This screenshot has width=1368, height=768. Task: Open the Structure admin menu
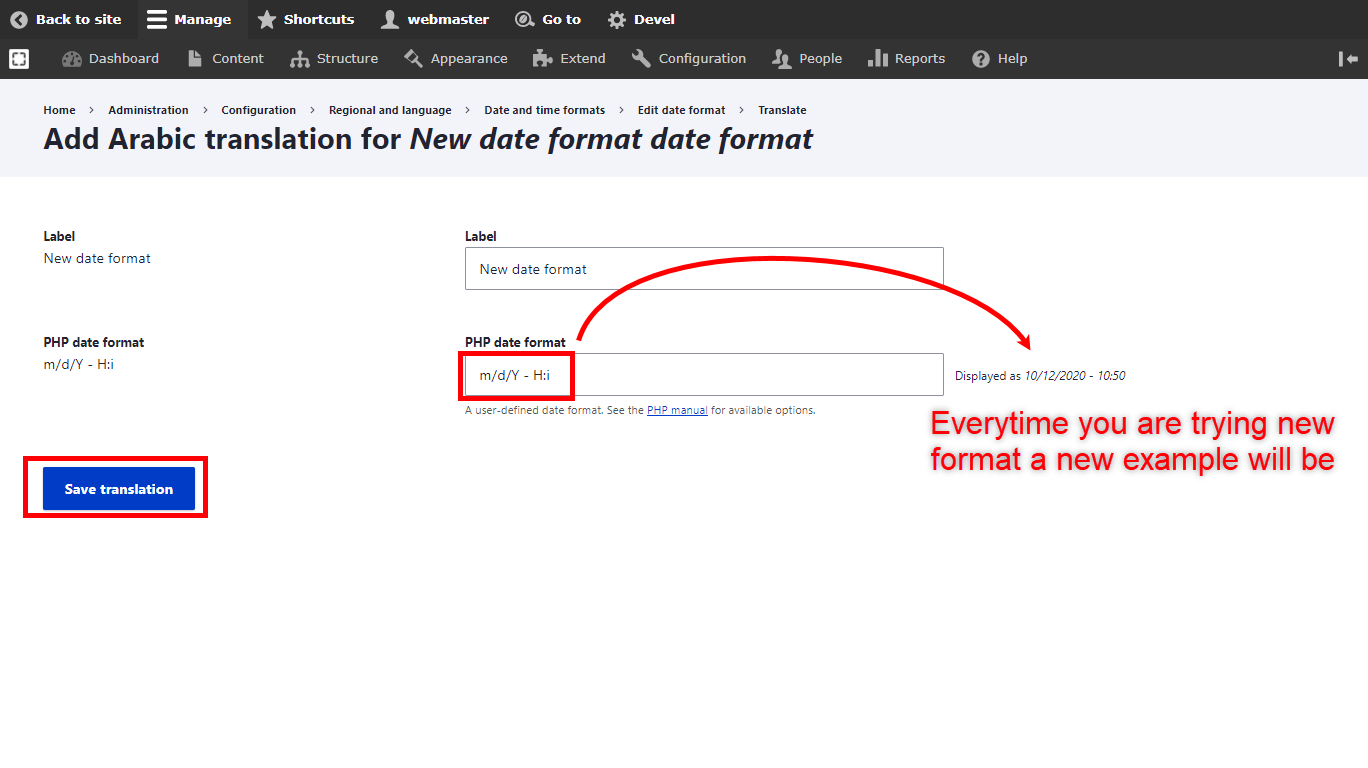click(334, 59)
